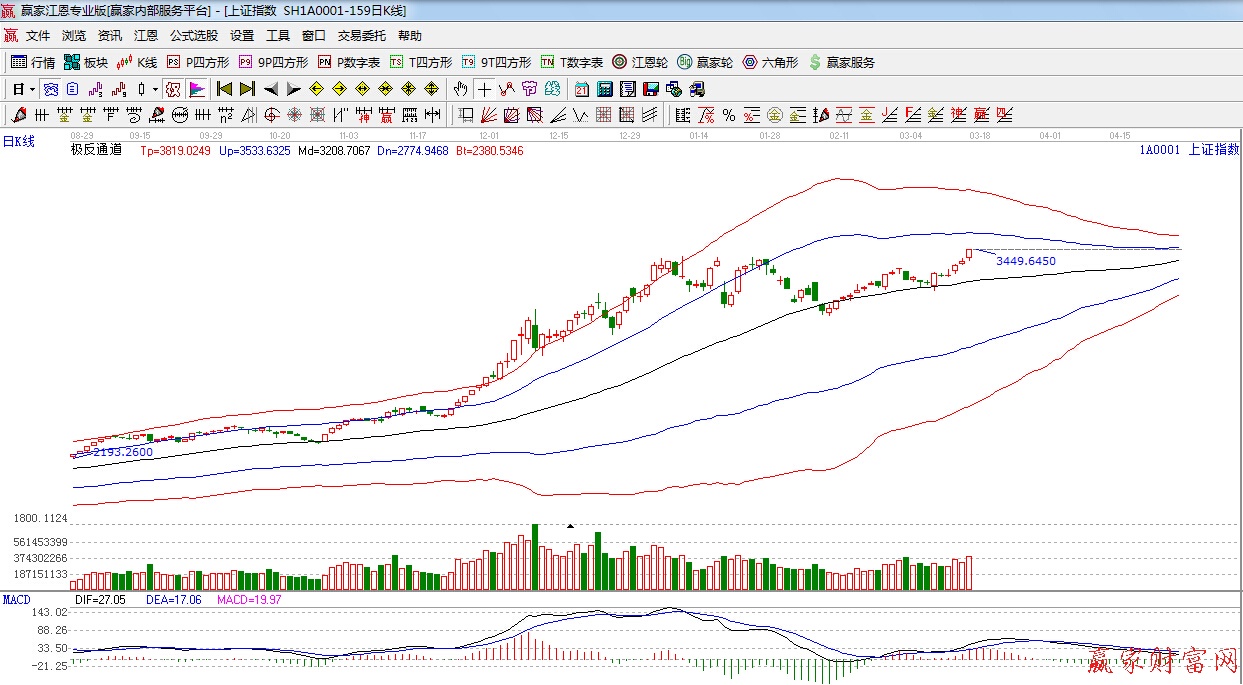Viewport: 1243px width, 685px height.
Task: Toggle the crosshair cursor button
Action: point(484,89)
